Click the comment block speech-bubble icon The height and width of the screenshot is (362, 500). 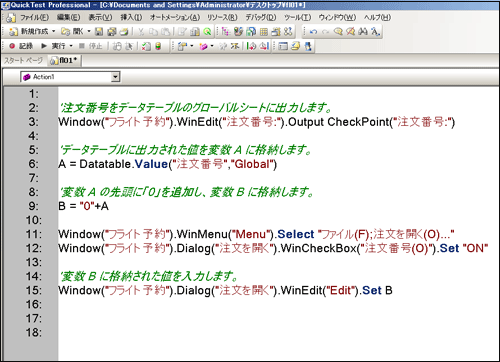[338, 32]
